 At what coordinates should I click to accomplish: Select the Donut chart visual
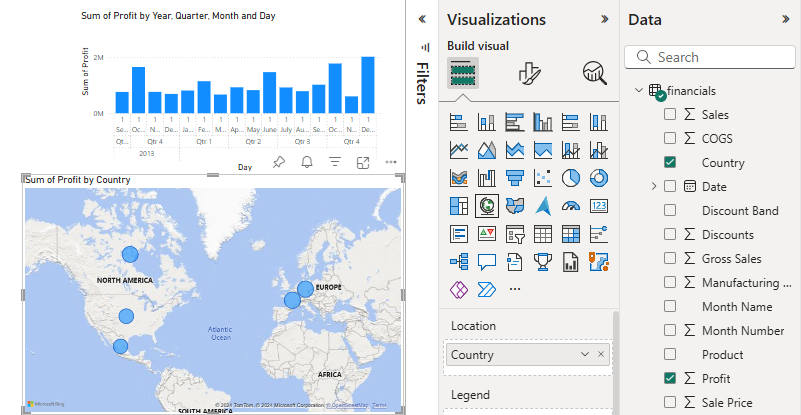[x=598, y=178]
